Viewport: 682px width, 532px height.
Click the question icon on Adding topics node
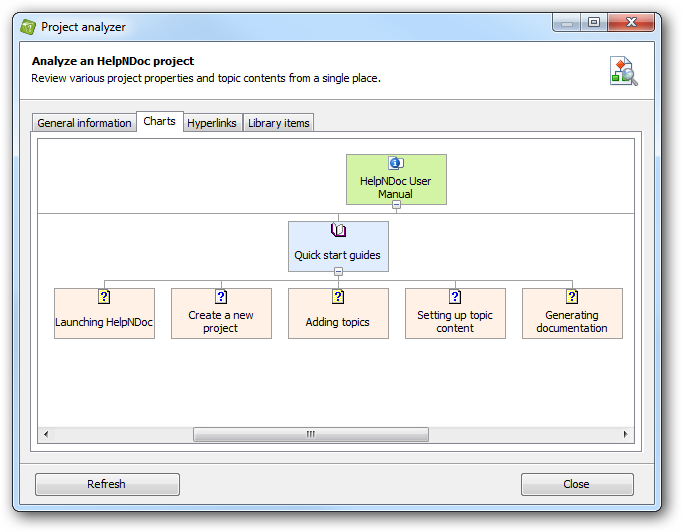pos(338,297)
